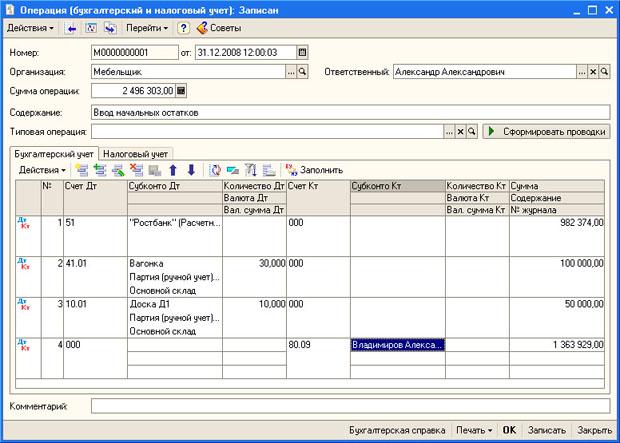Click Записать button
620x443 pixels.
(547, 430)
